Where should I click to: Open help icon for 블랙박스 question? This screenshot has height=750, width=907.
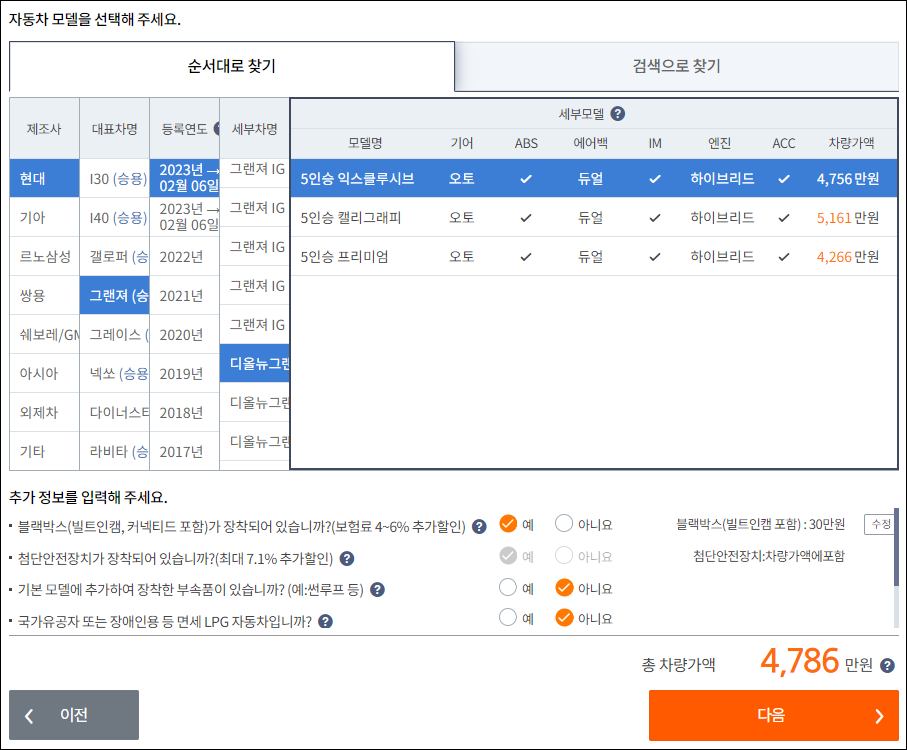479,527
